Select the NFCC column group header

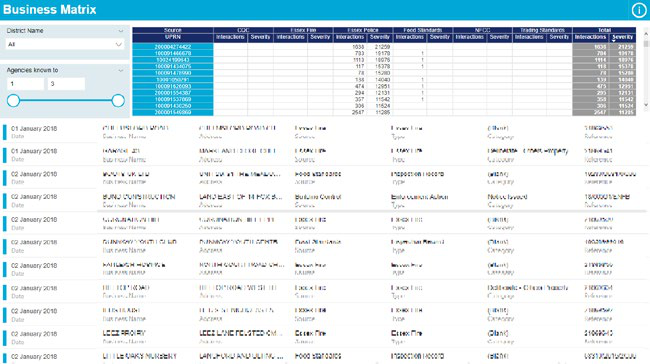[482, 30]
